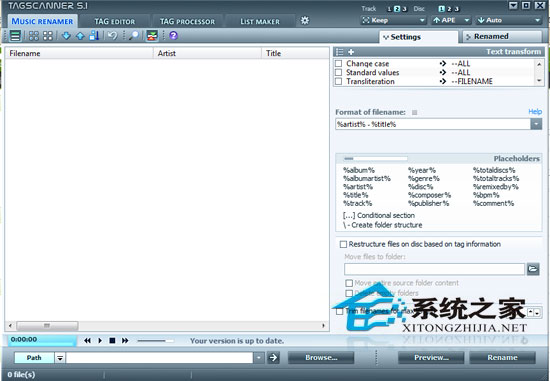Click in the Format of filename field
Viewport: 550px width, 381px height.
coord(433,124)
